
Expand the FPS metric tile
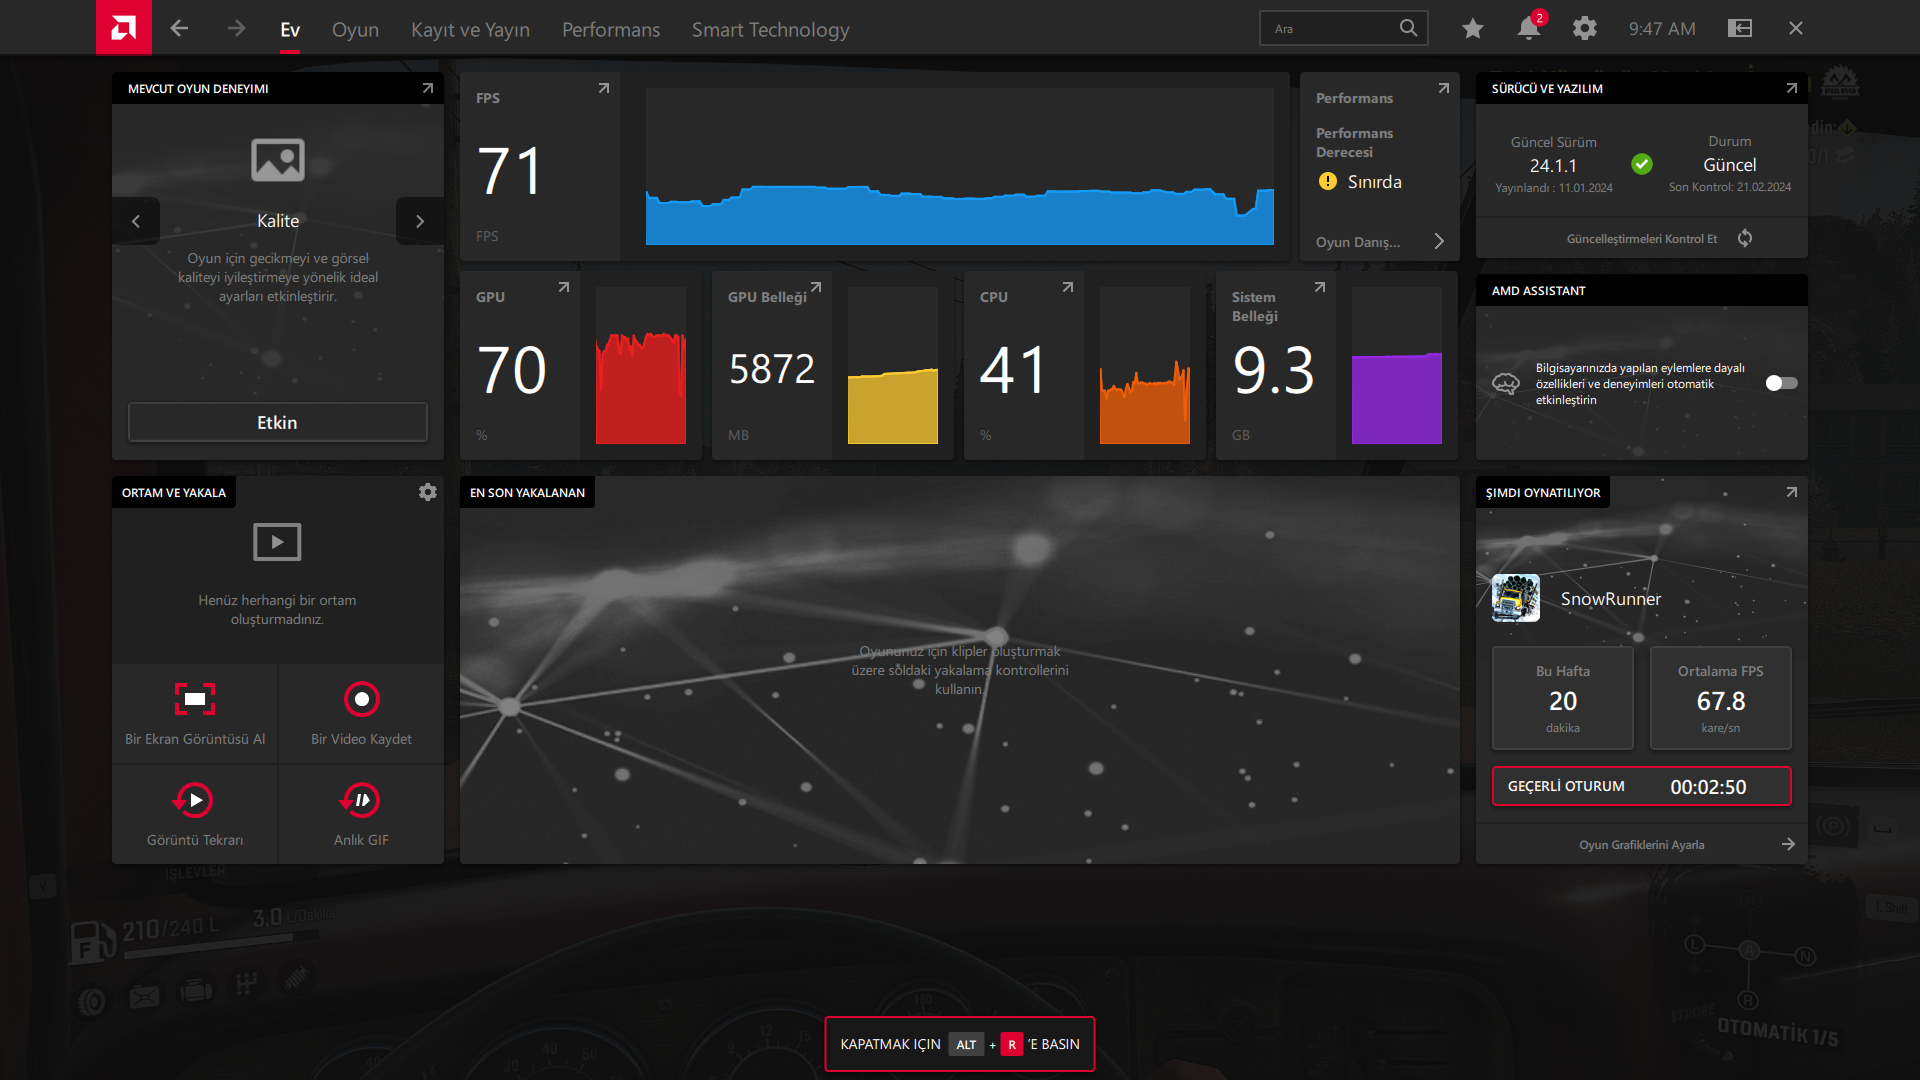pos(604,88)
